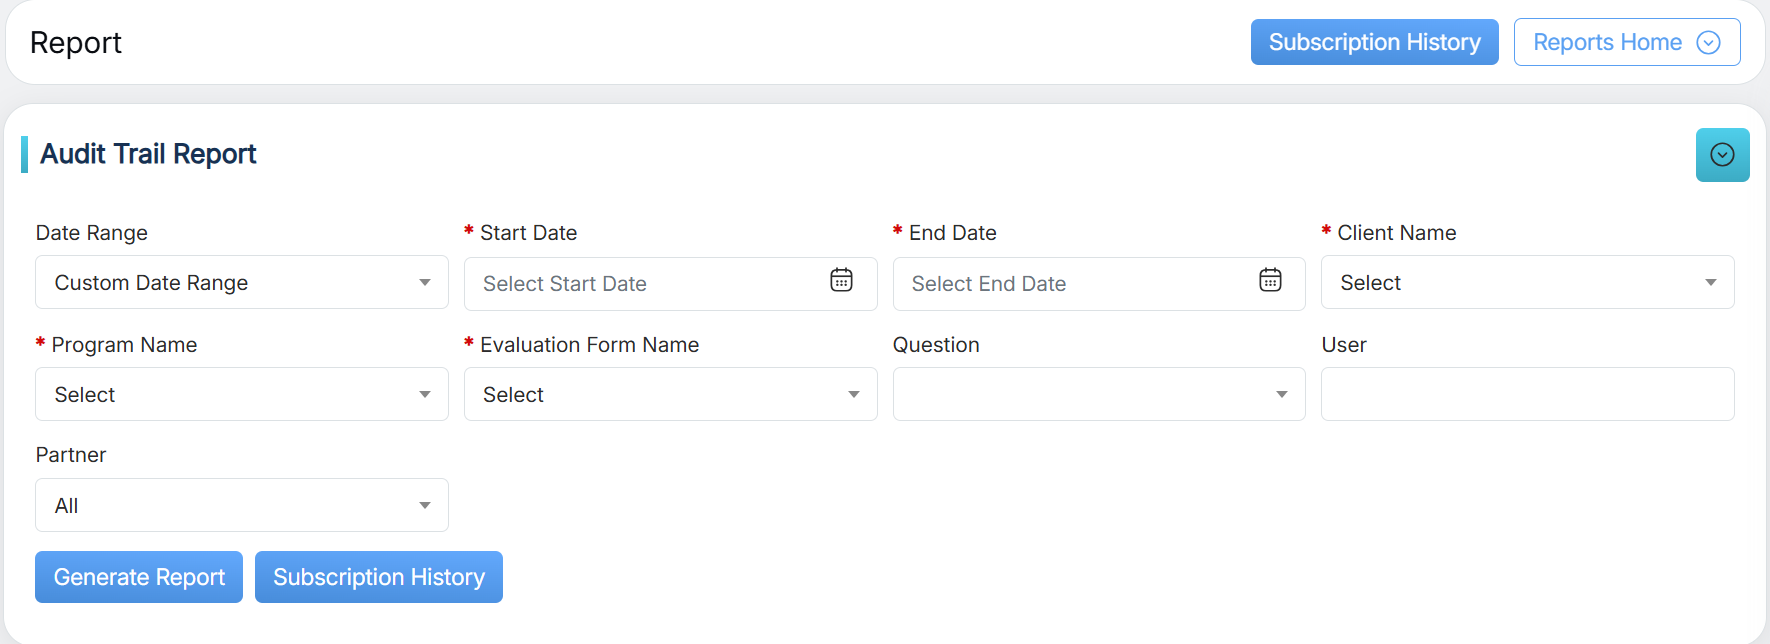The height and width of the screenshot is (644, 1770).
Task: Click Subscription History beside Generate Report
Action: pyautogui.click(x=379, y=577)
